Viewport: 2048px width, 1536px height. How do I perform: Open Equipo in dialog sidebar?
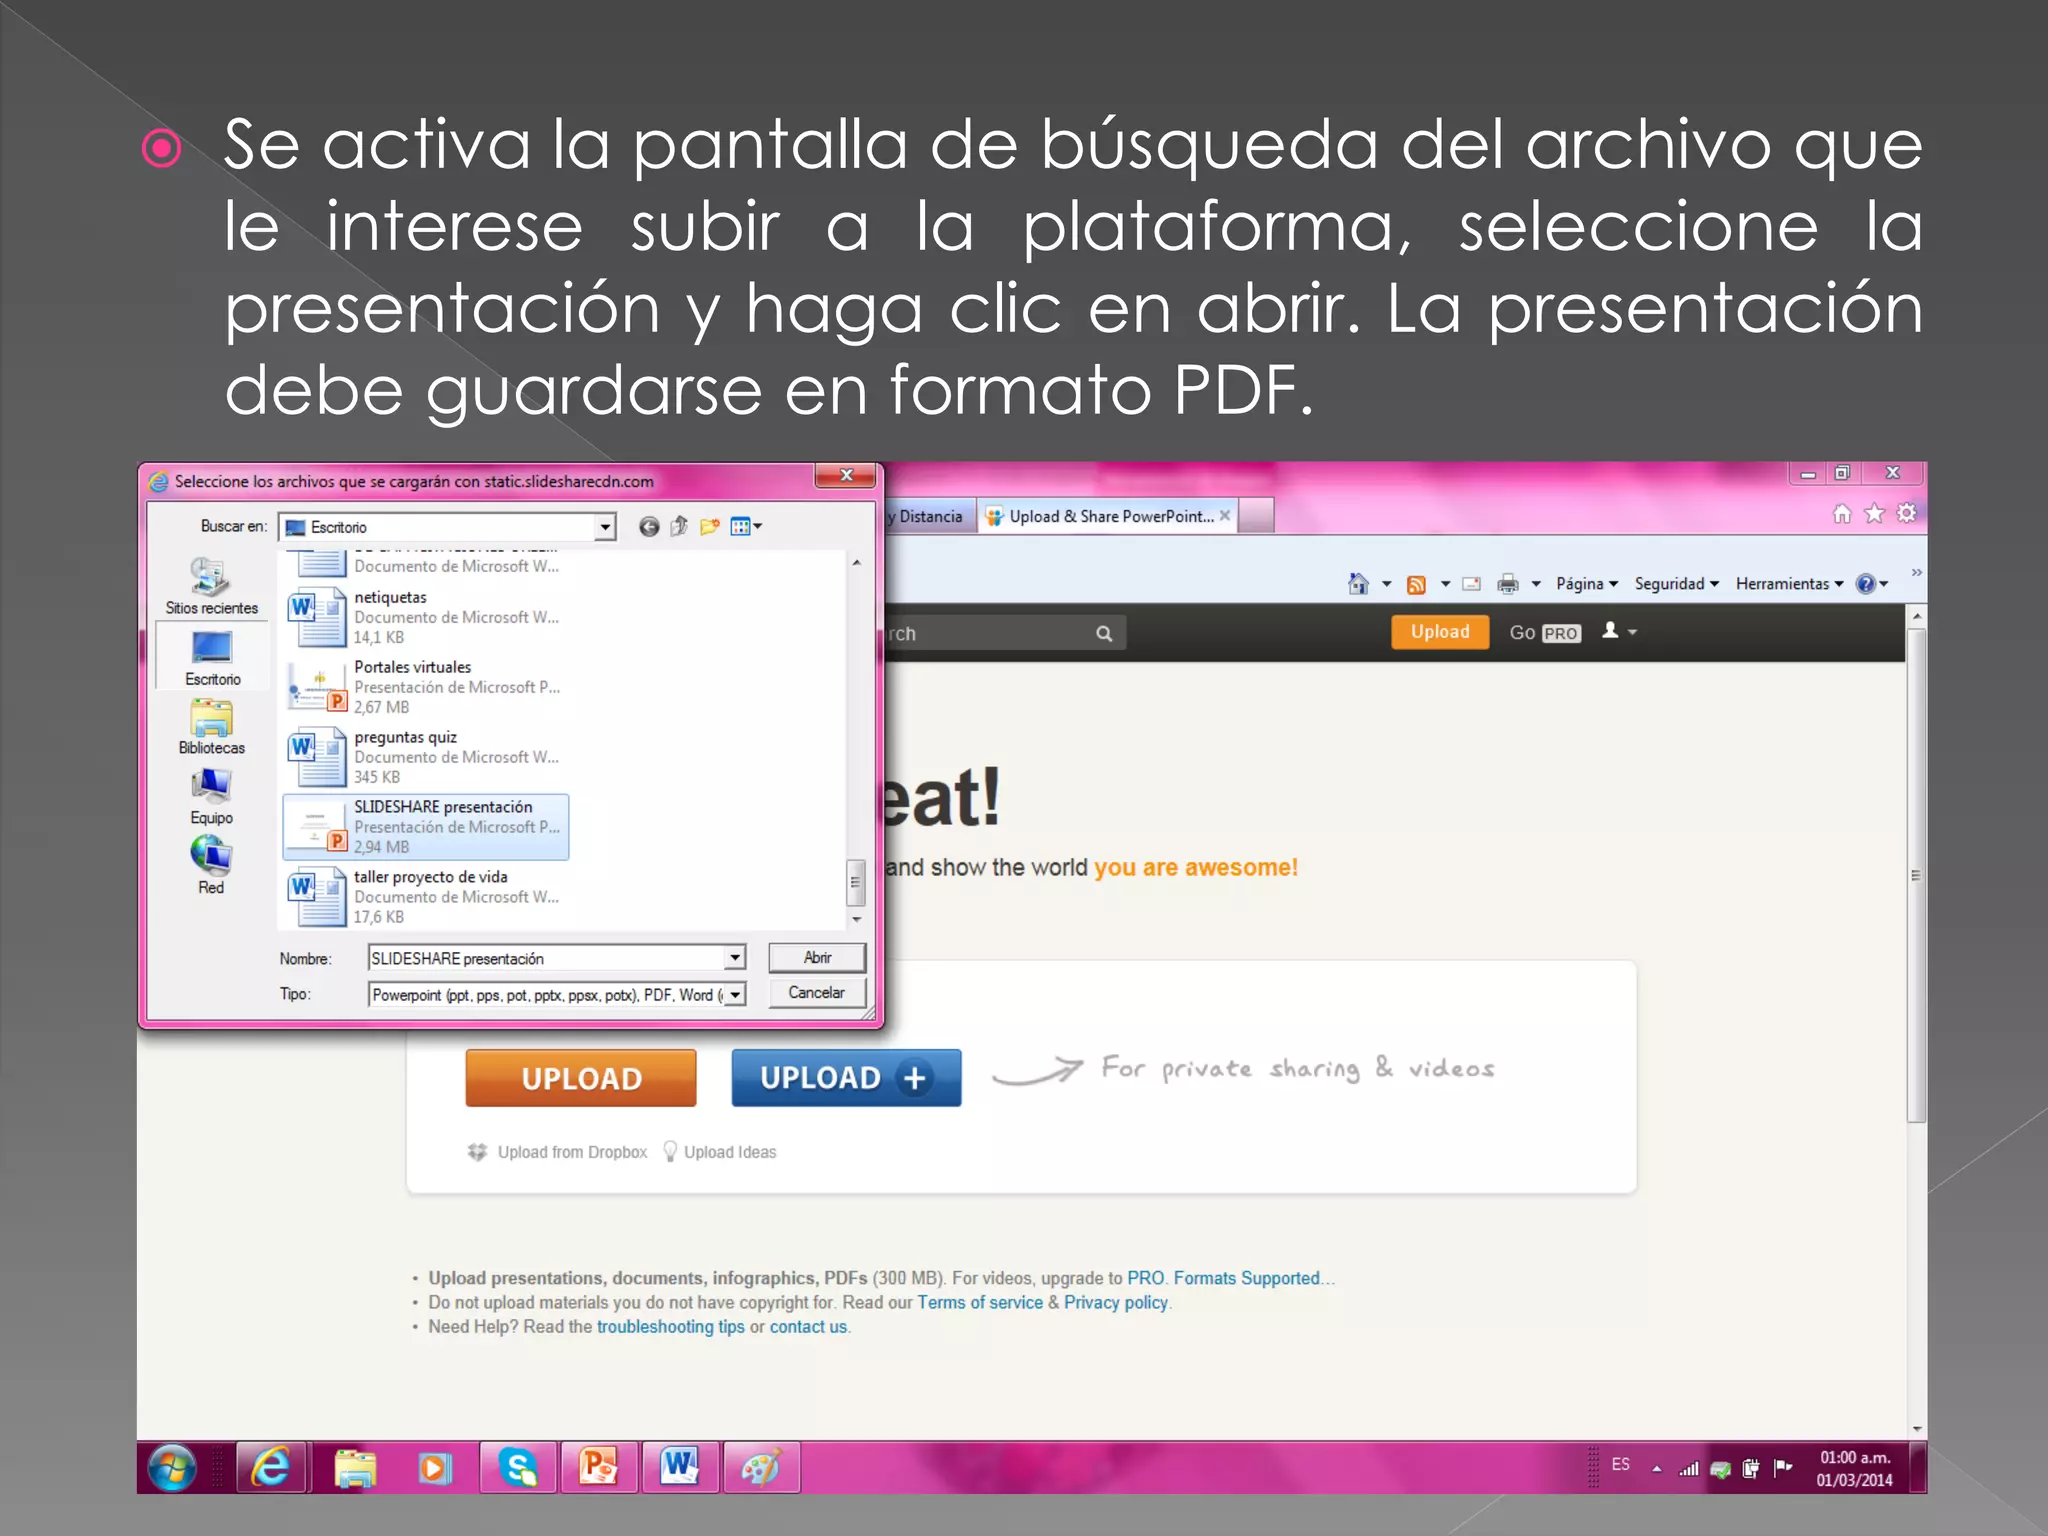tap(211, 797)
